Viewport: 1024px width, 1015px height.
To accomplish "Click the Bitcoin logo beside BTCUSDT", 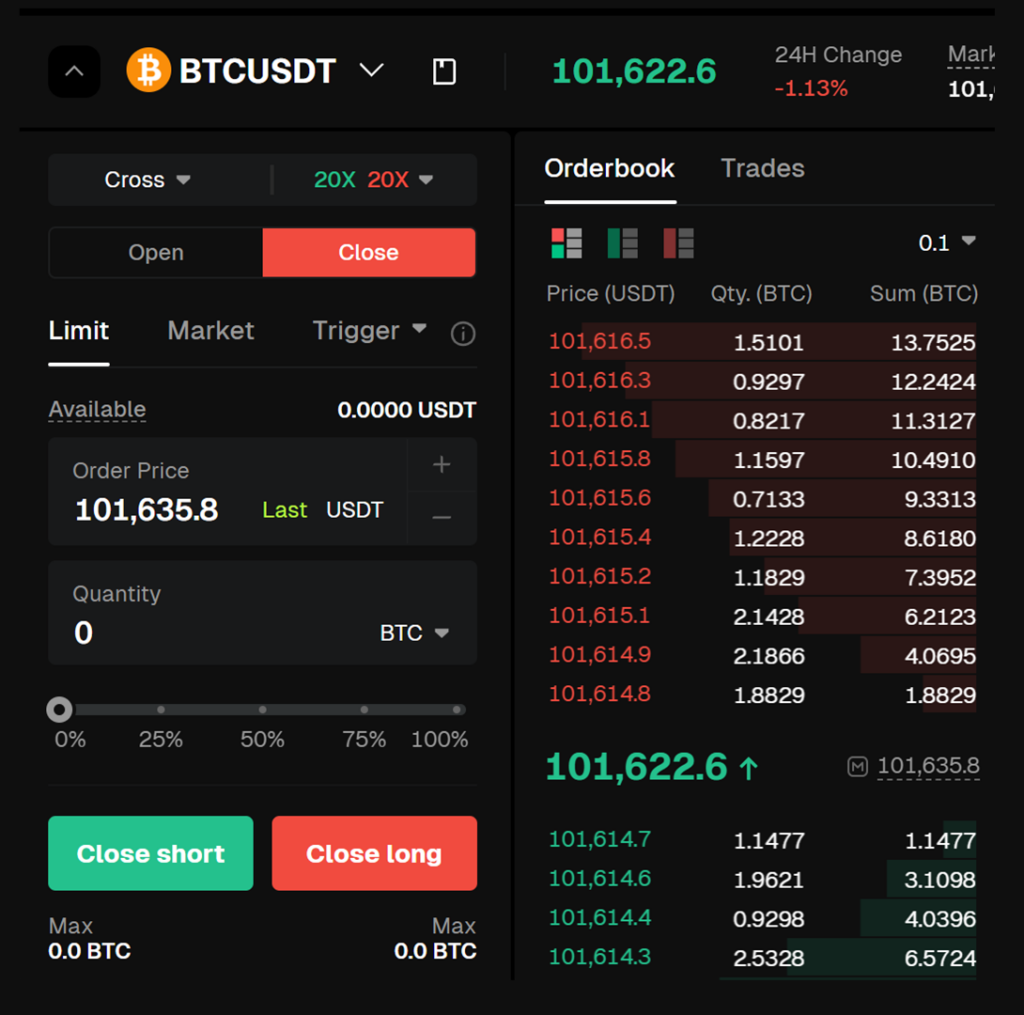I will coord(146,71).
